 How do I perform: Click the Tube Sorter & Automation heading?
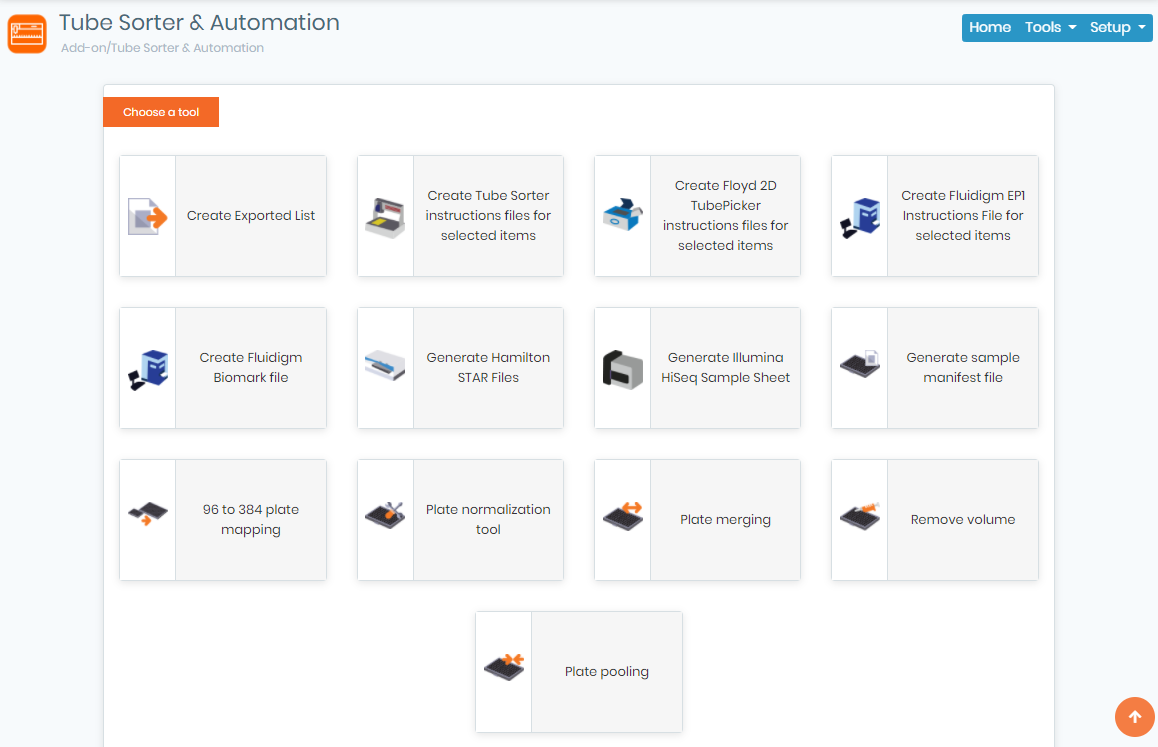(199, 22)
